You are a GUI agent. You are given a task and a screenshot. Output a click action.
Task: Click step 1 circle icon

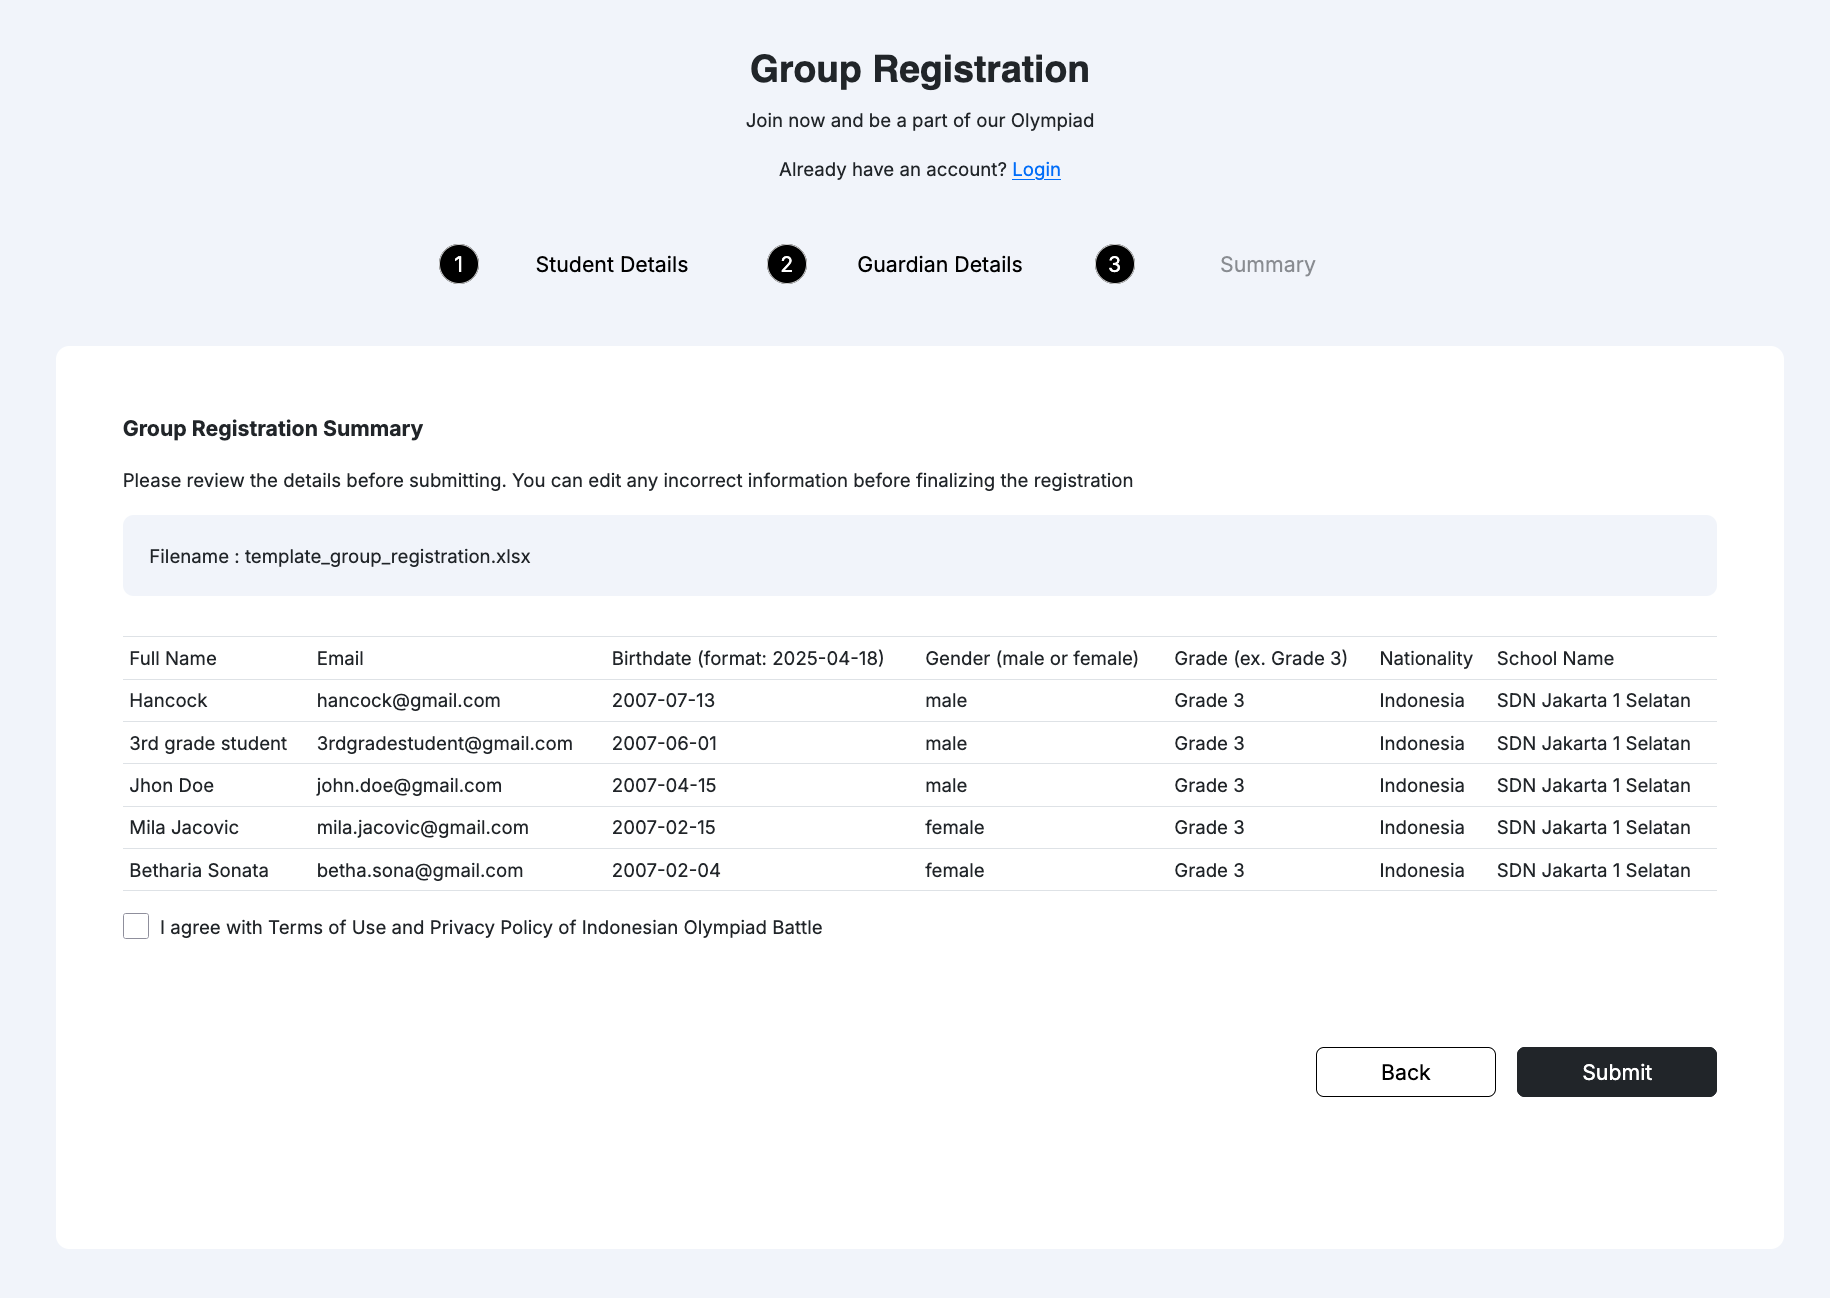[x=459, y=265]
